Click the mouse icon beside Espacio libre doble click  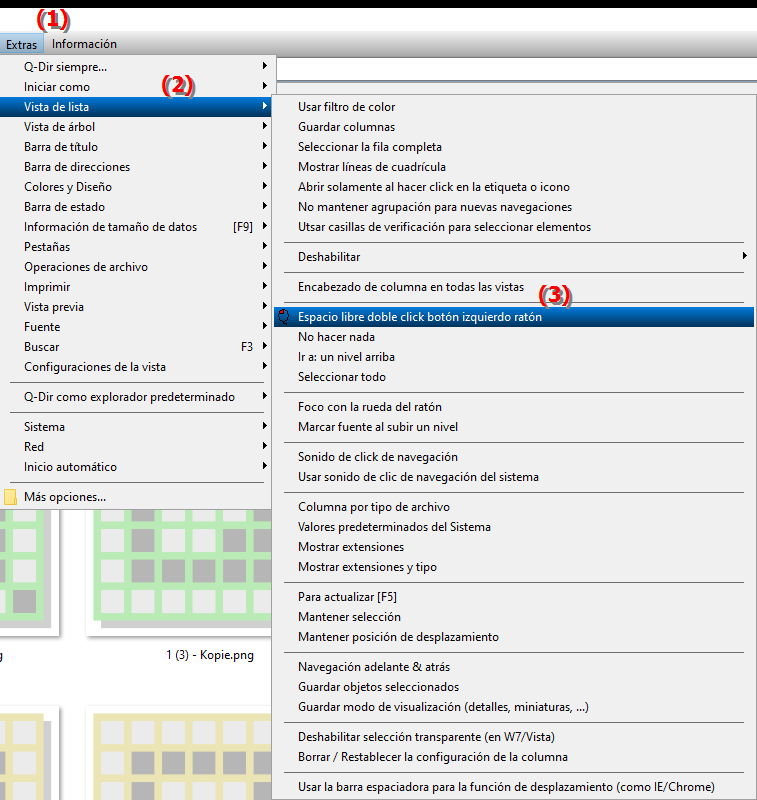[x=284, y=317]
